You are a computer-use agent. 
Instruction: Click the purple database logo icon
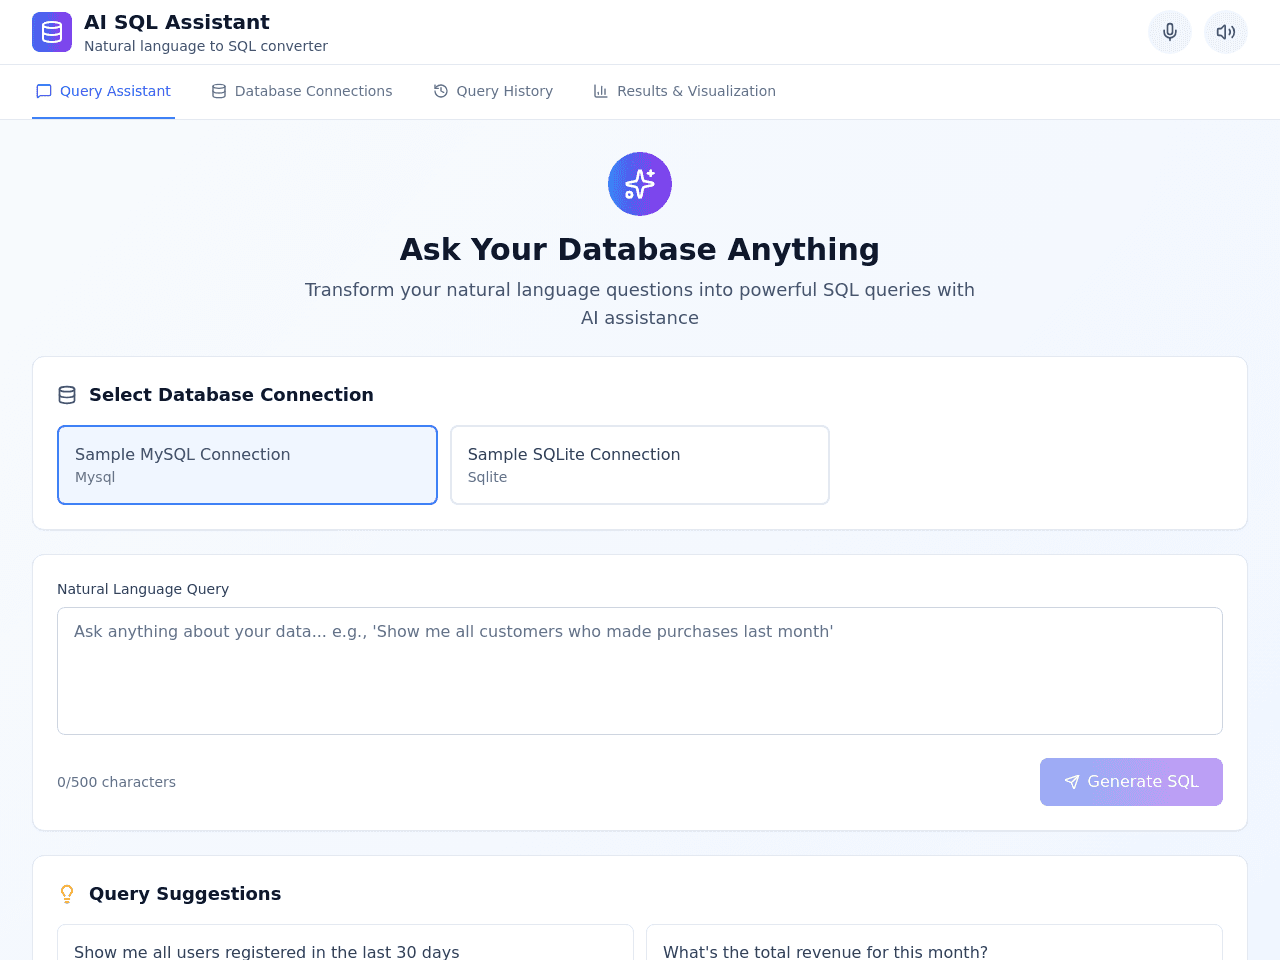coord(52,32)
